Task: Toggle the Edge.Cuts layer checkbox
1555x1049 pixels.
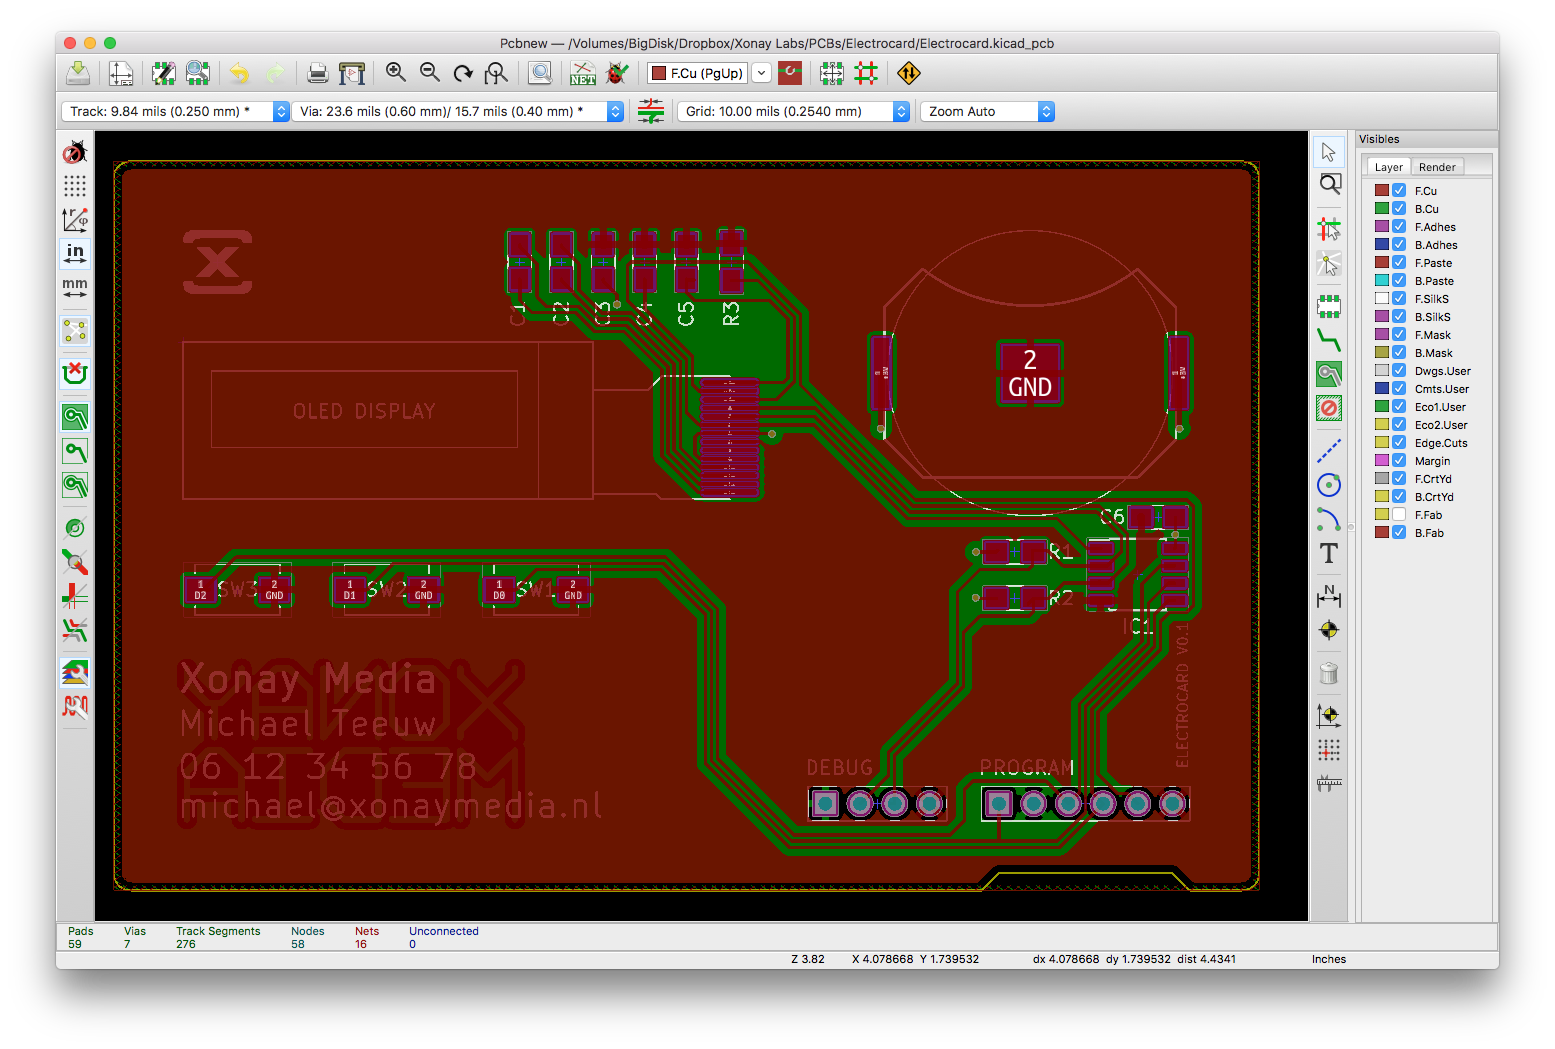Action: [x=1399, y=442]
